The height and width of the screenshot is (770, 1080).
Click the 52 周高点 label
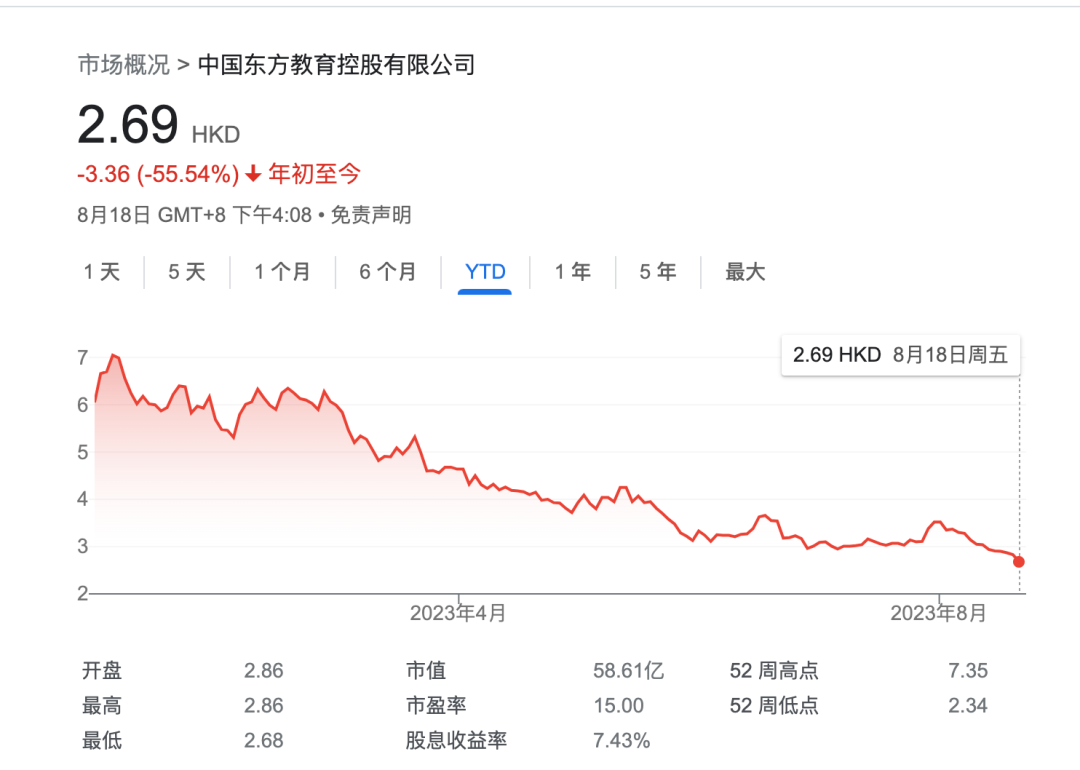coord(774,670)
